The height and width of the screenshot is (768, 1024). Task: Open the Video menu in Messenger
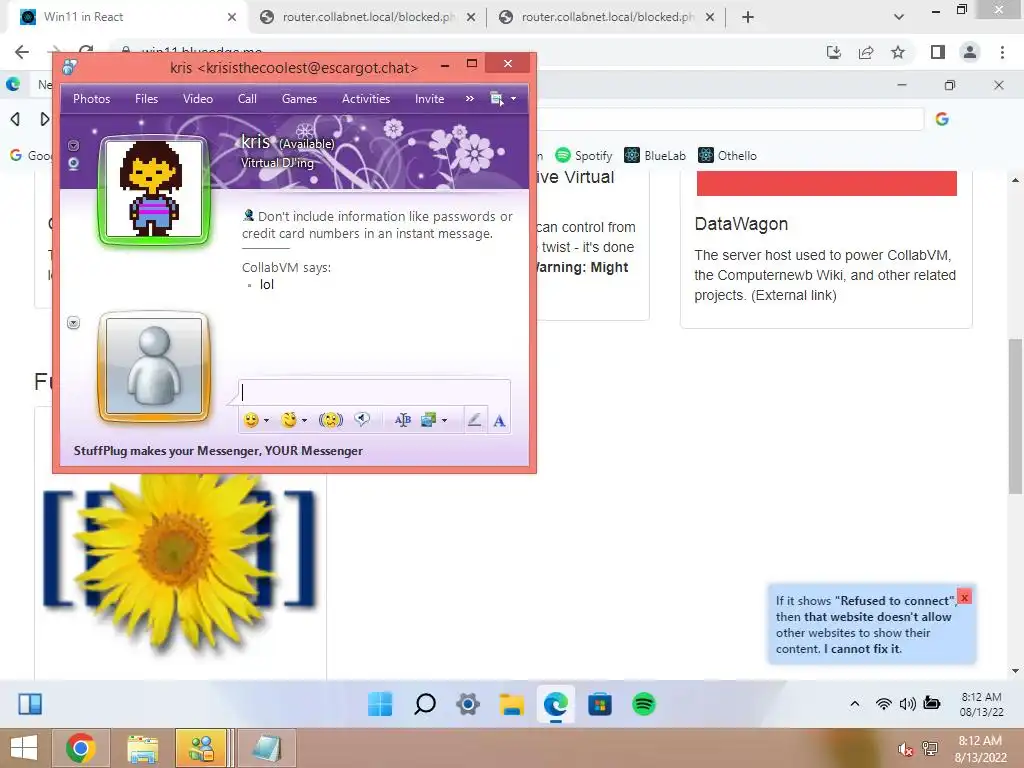198,99
